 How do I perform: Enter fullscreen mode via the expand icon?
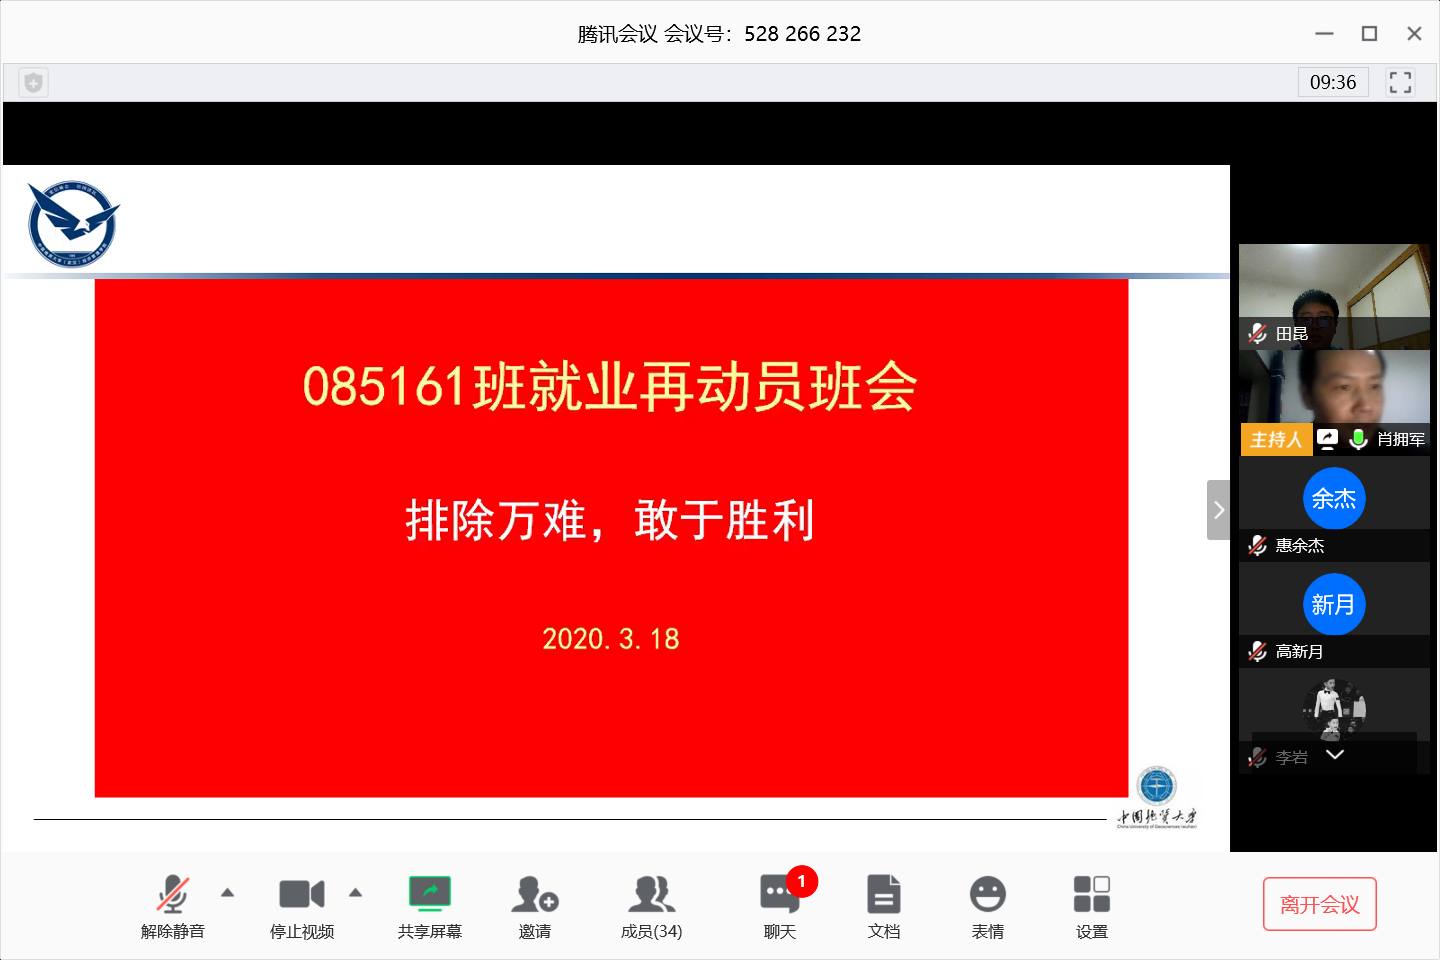(1400, 82)
